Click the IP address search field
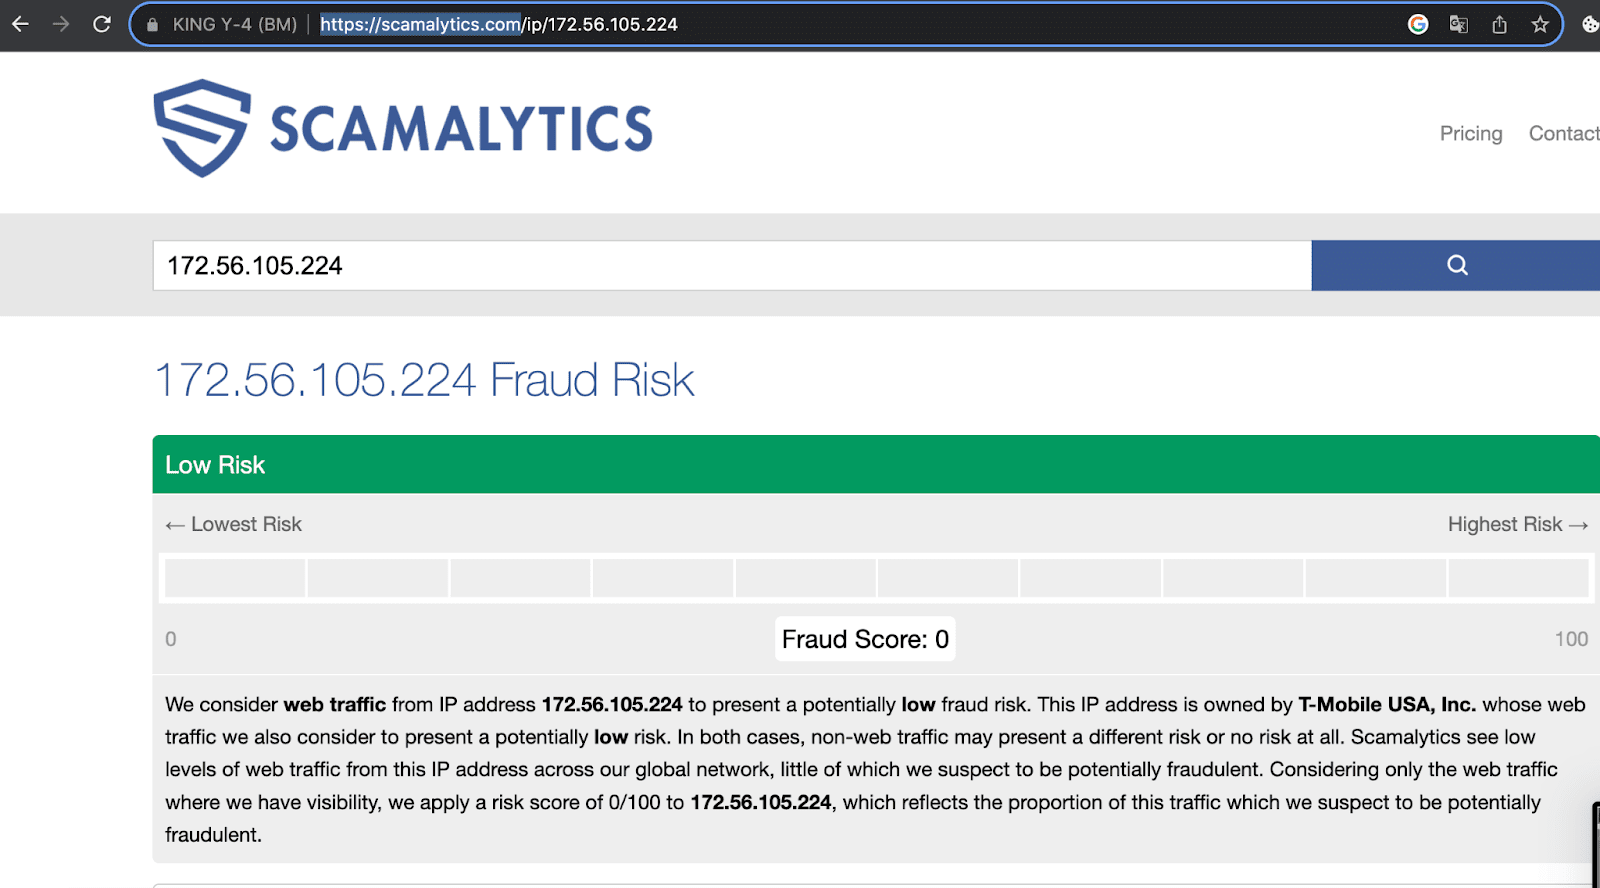Screen dimensions: 1600x888 (732, 265)
